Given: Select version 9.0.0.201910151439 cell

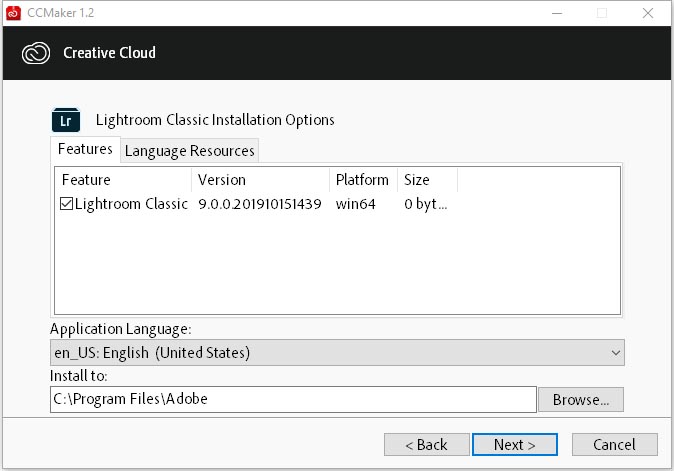Looking at the screenshot, I should (260, 204).
